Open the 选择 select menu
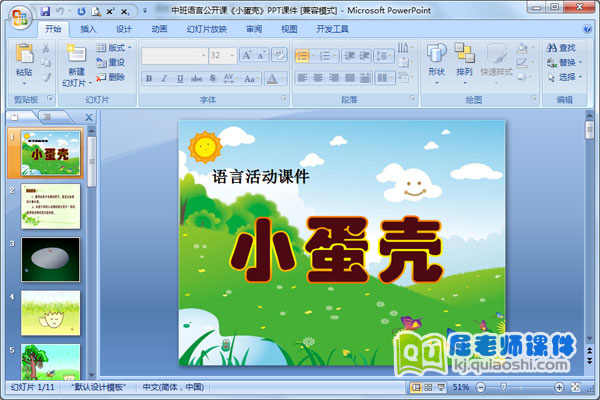The height and width of the screenshot is (400, 600). pyautogui.click(x=564, y=77)
